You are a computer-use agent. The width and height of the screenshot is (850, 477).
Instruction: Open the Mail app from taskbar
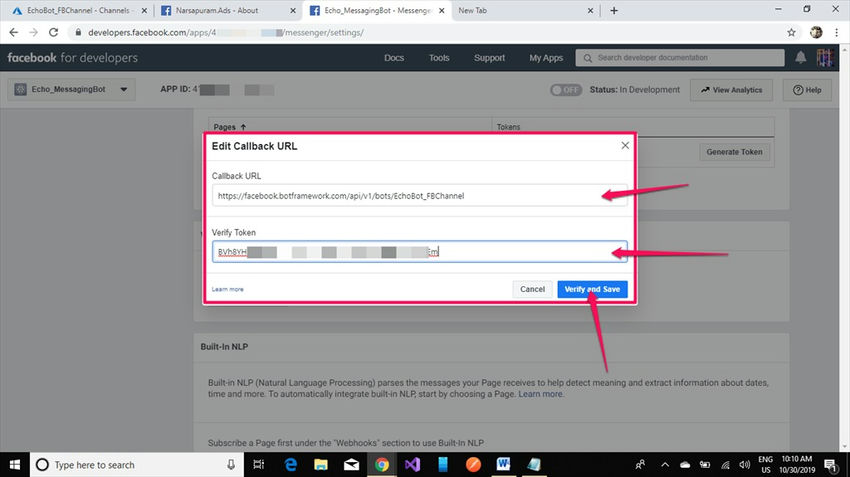pos(351,465)
